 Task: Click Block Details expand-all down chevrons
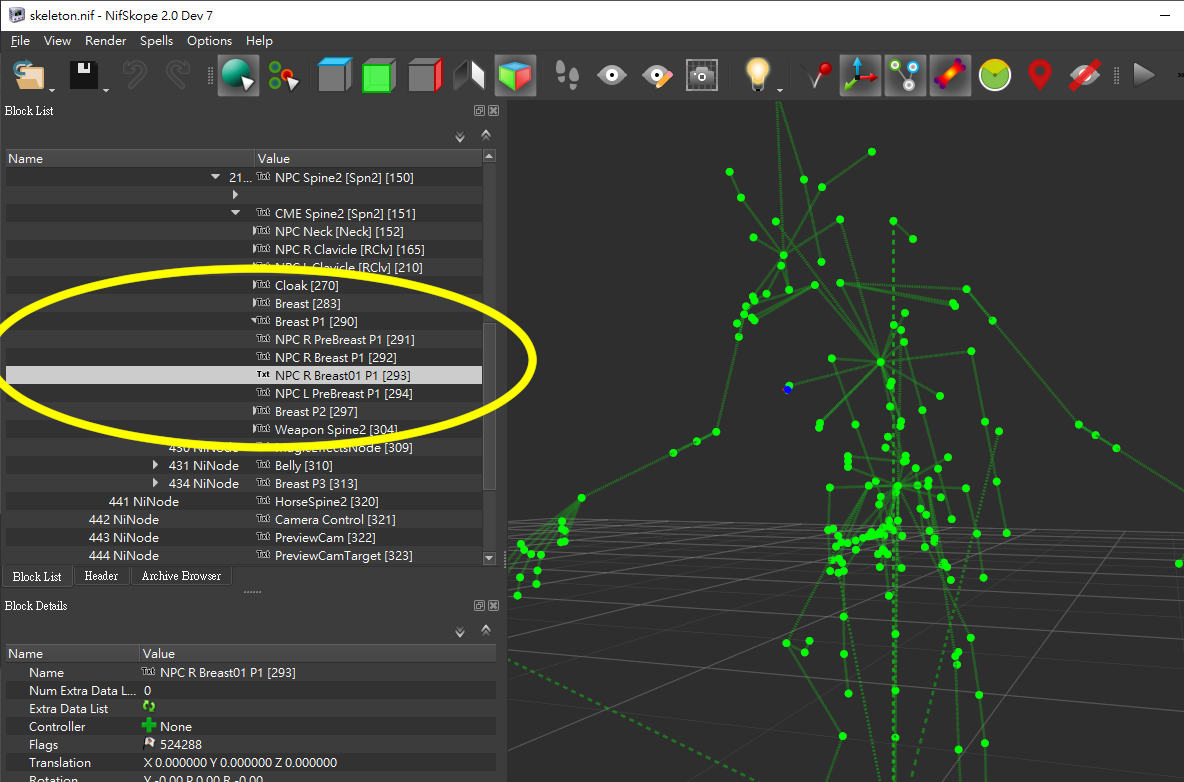460,633
